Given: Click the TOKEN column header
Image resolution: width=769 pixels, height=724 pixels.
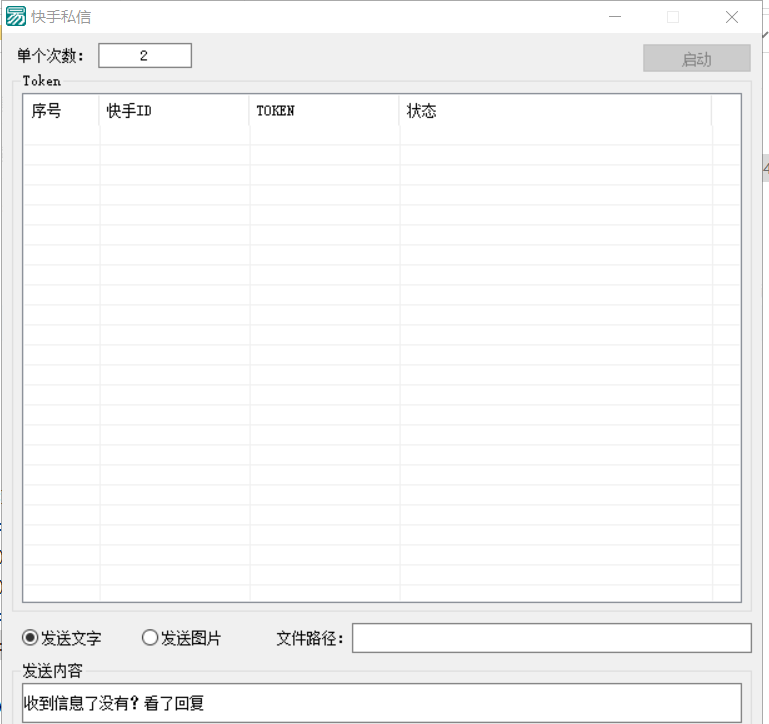Looking at the screenshot, I should point(324,111).
